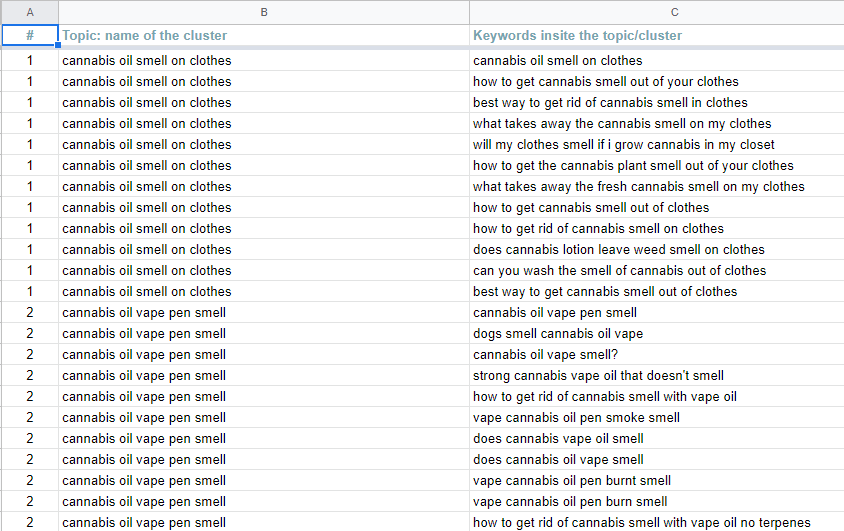Select cell 'vape cannabis oil pen burnt smell'
844x531 pixels.
[x=657, y=480]
